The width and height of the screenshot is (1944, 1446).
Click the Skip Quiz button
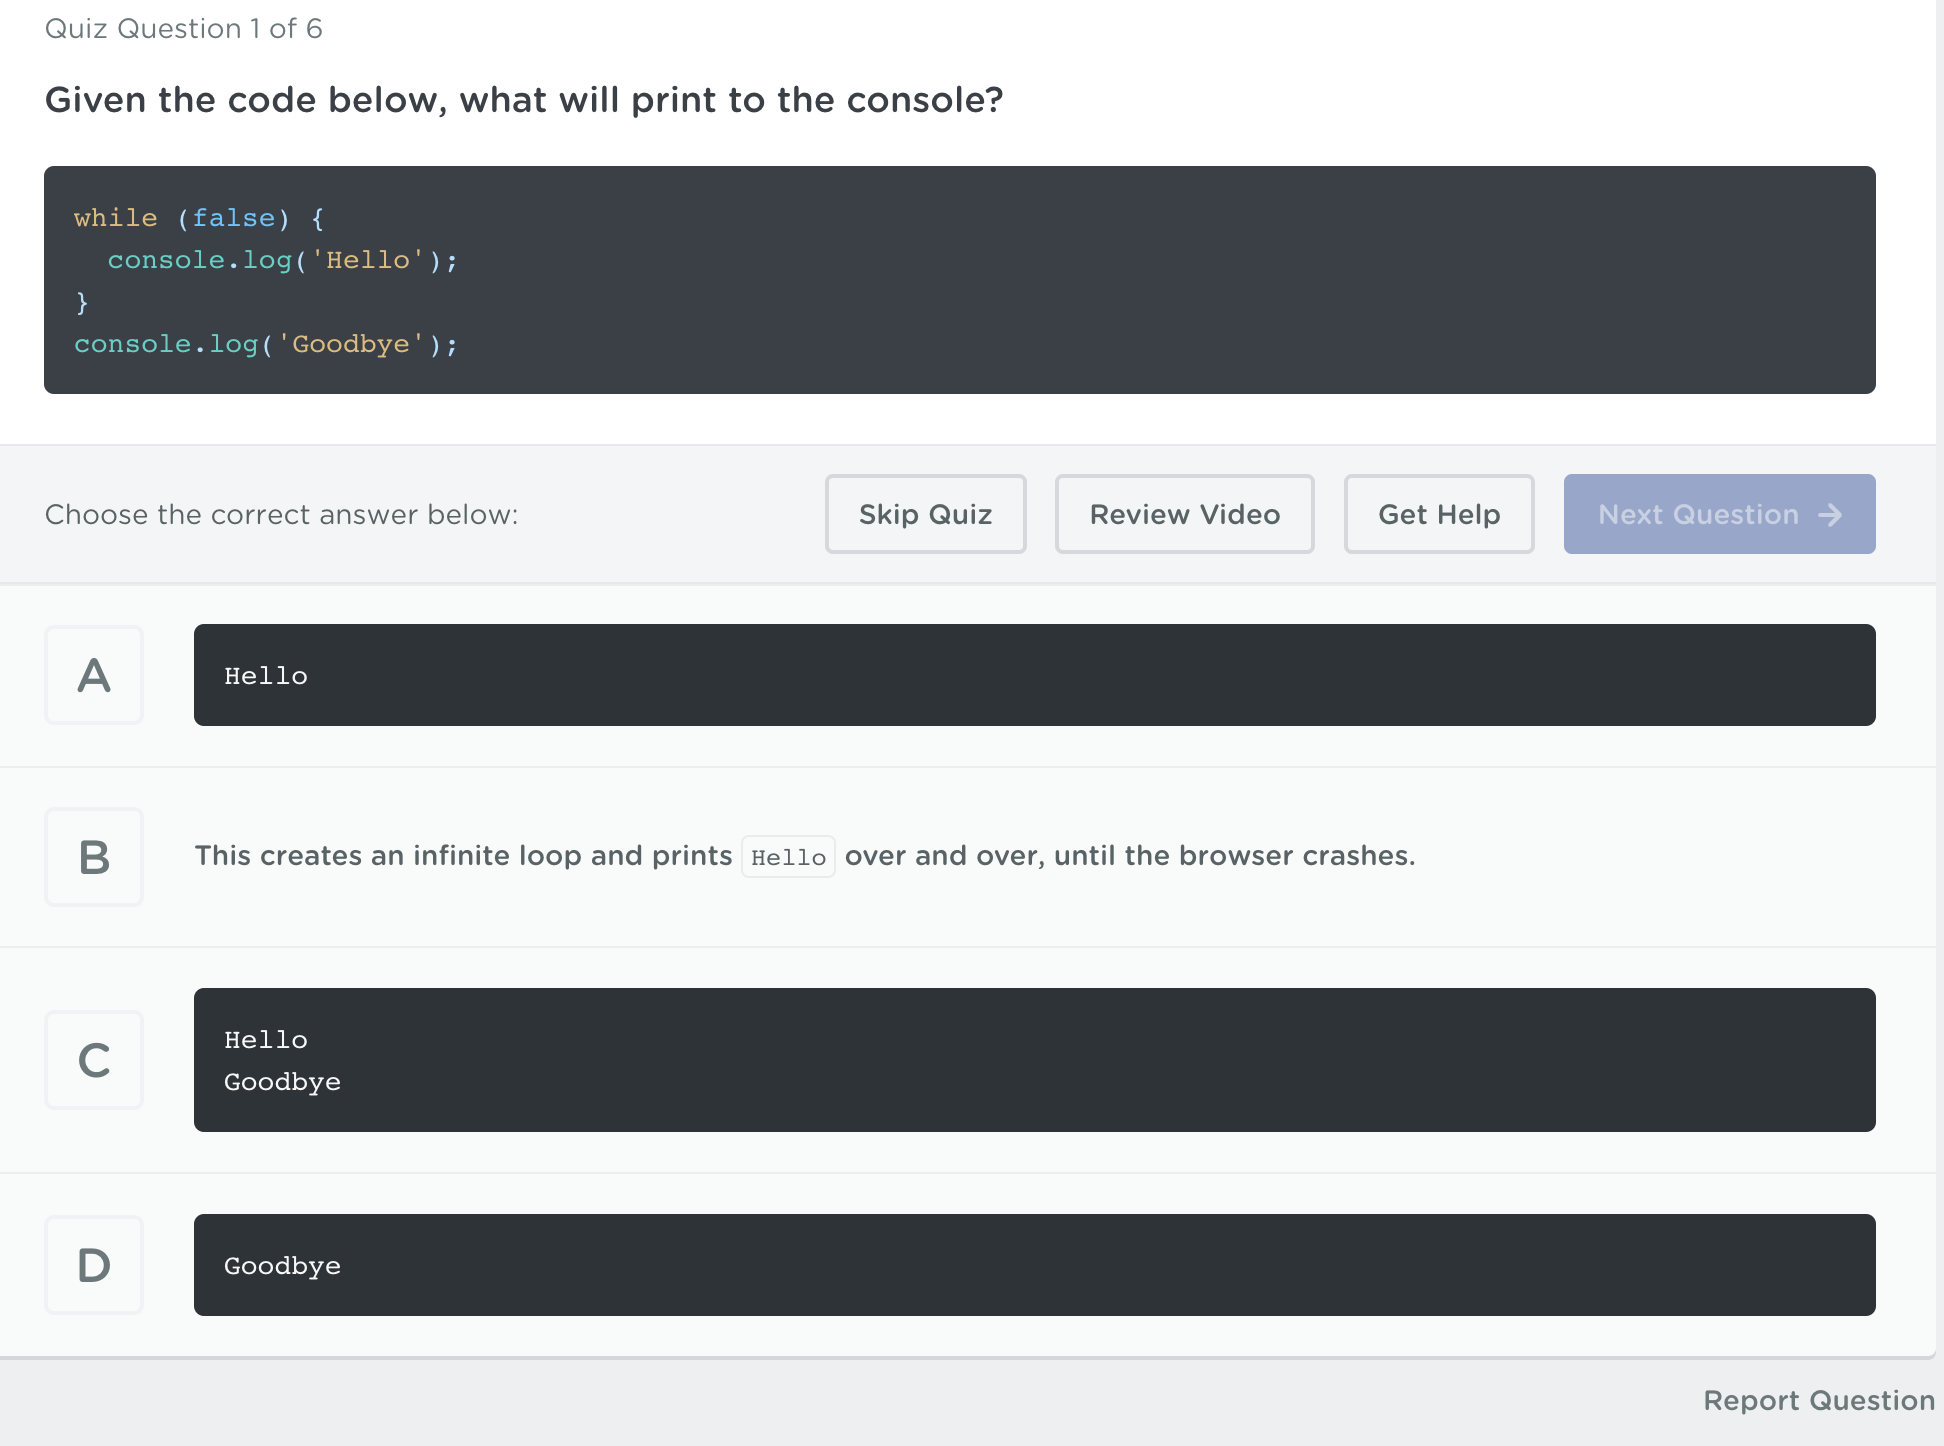[925, 514]
